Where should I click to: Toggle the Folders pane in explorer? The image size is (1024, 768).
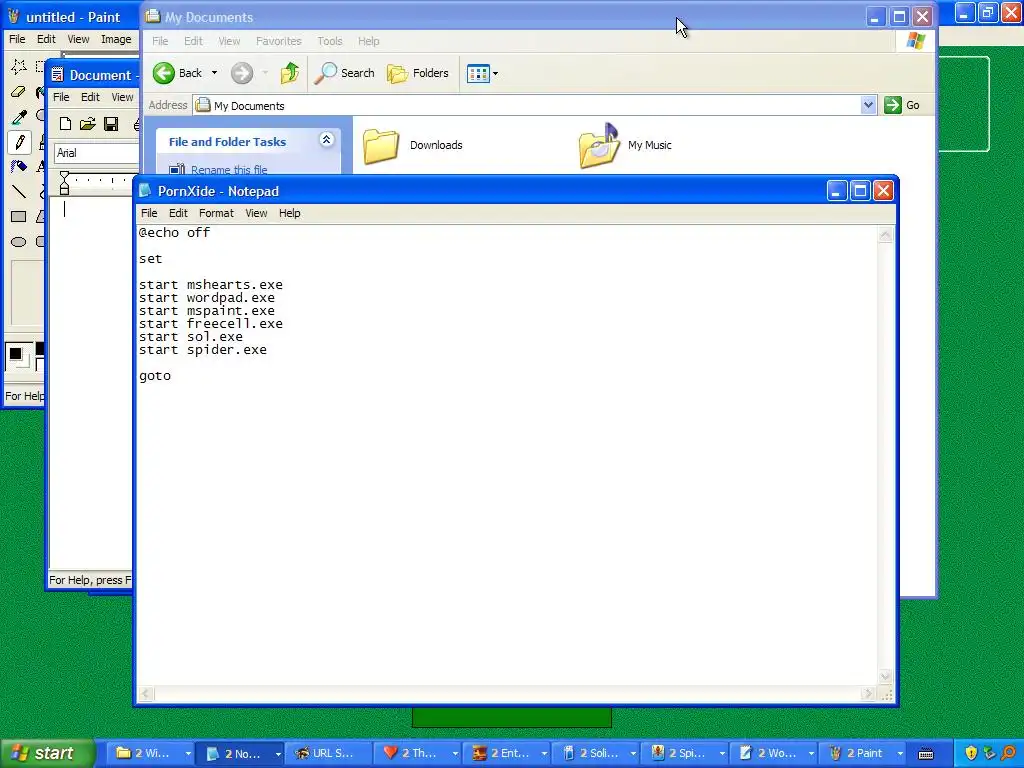pos(418,73)
